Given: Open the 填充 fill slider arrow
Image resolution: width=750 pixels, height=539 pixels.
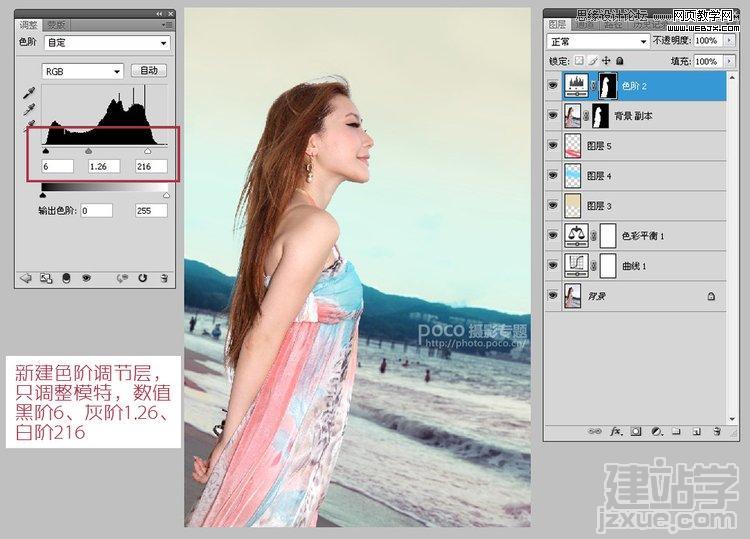Looking at the screenshot, I should tap(729, 61).
